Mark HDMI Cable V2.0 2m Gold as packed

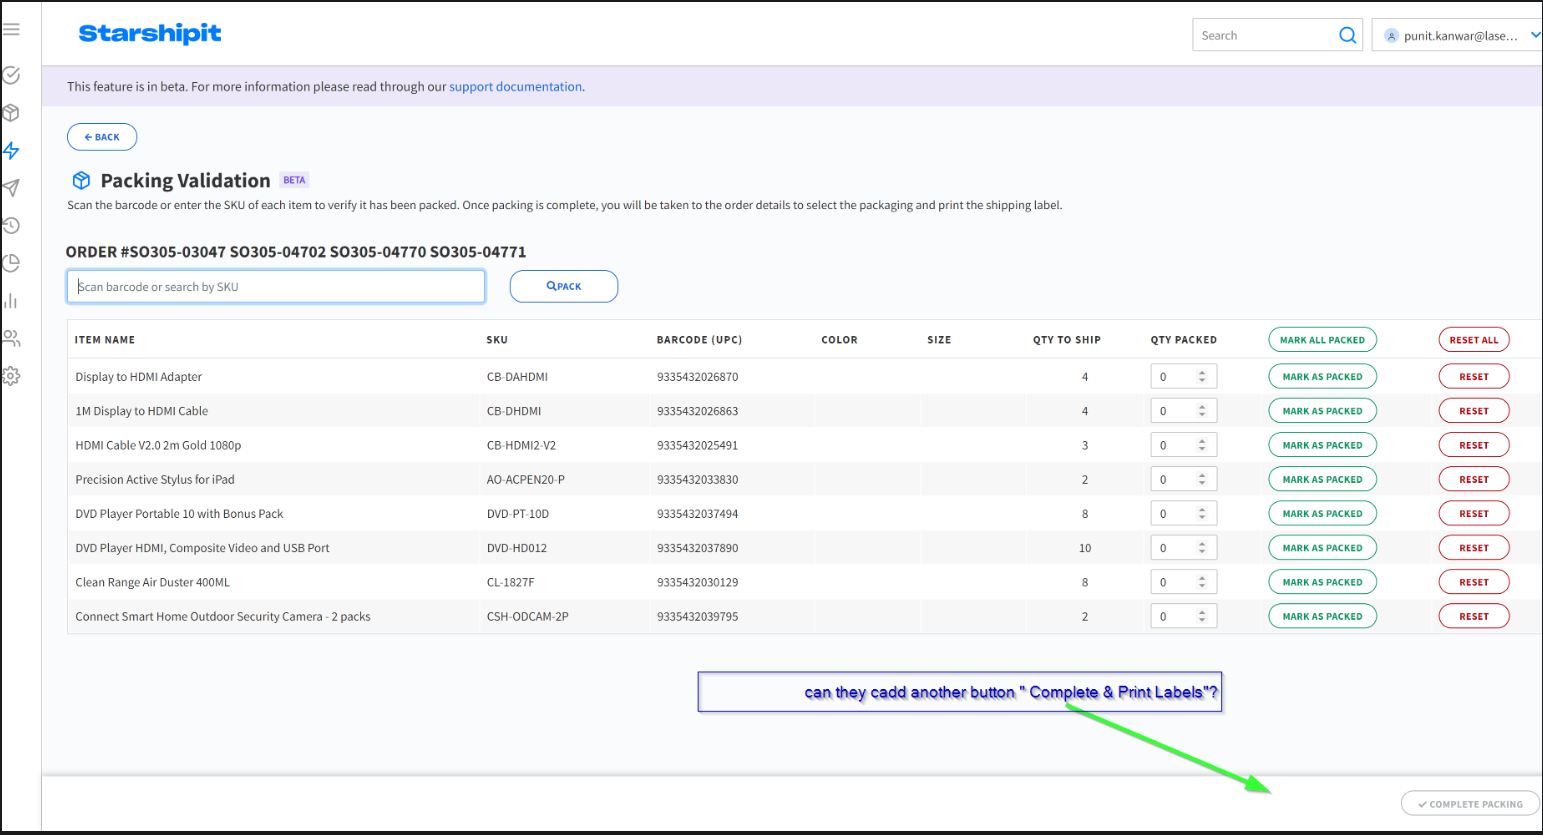(1322, 445)
